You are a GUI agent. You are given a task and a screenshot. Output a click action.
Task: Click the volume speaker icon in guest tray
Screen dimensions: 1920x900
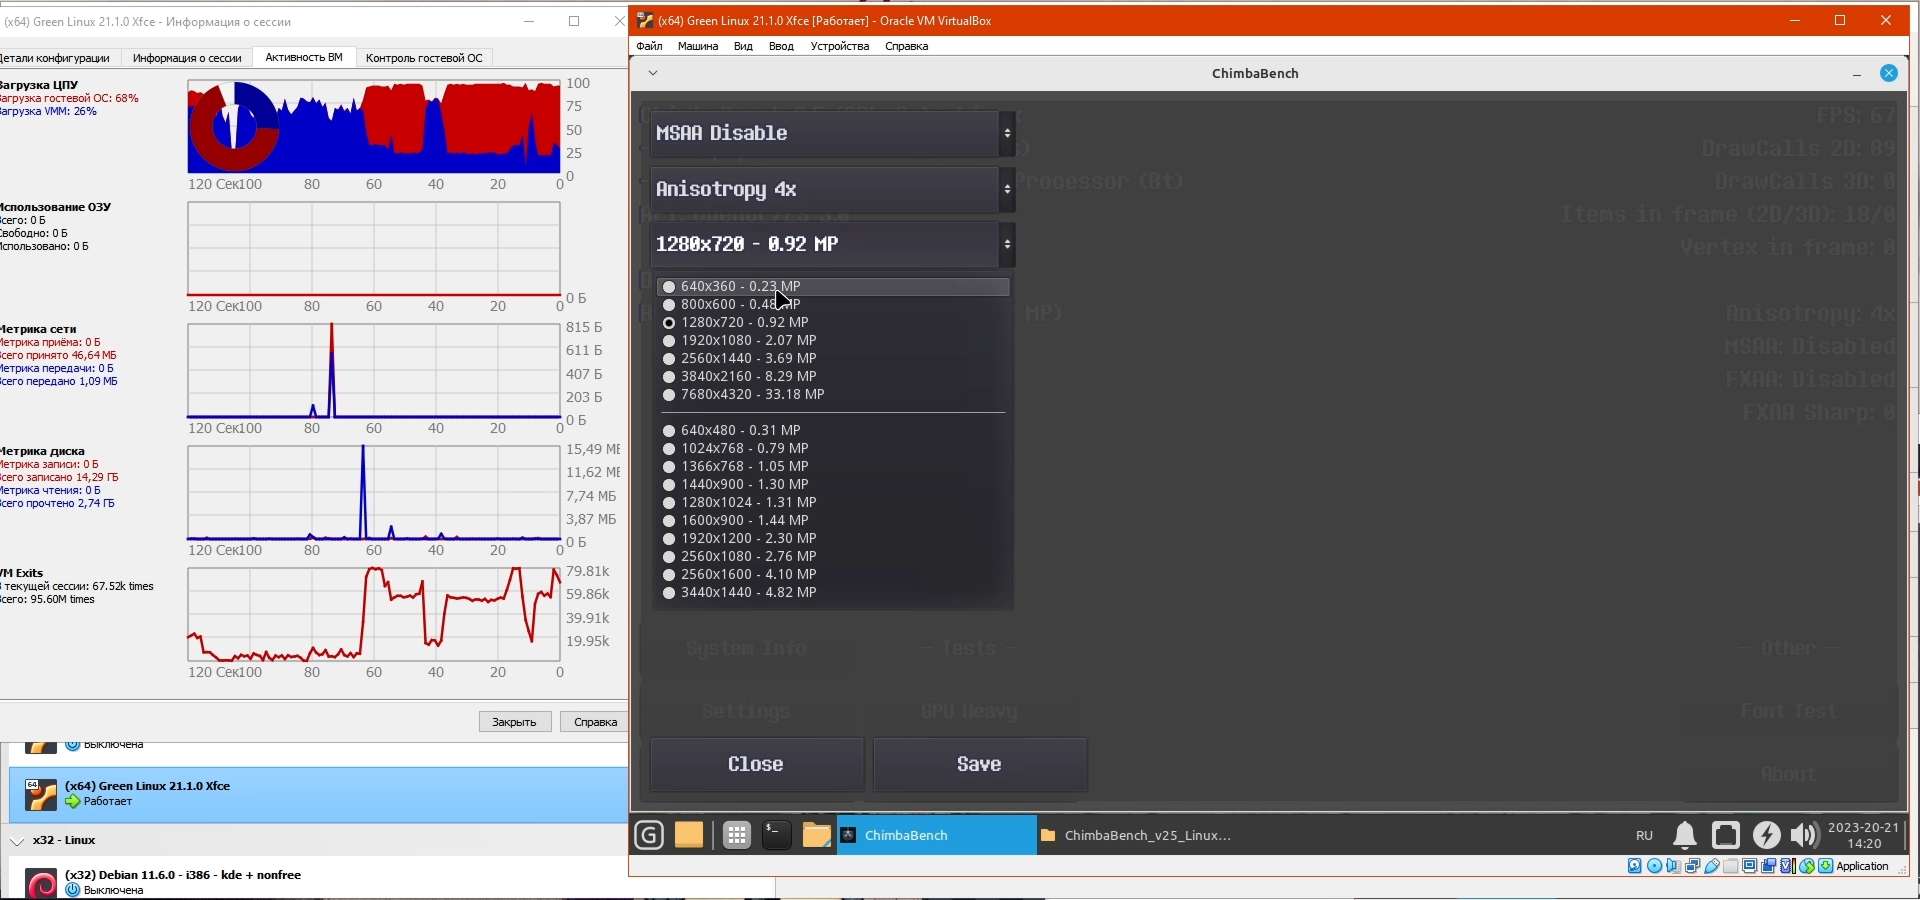click(1804, 835)
